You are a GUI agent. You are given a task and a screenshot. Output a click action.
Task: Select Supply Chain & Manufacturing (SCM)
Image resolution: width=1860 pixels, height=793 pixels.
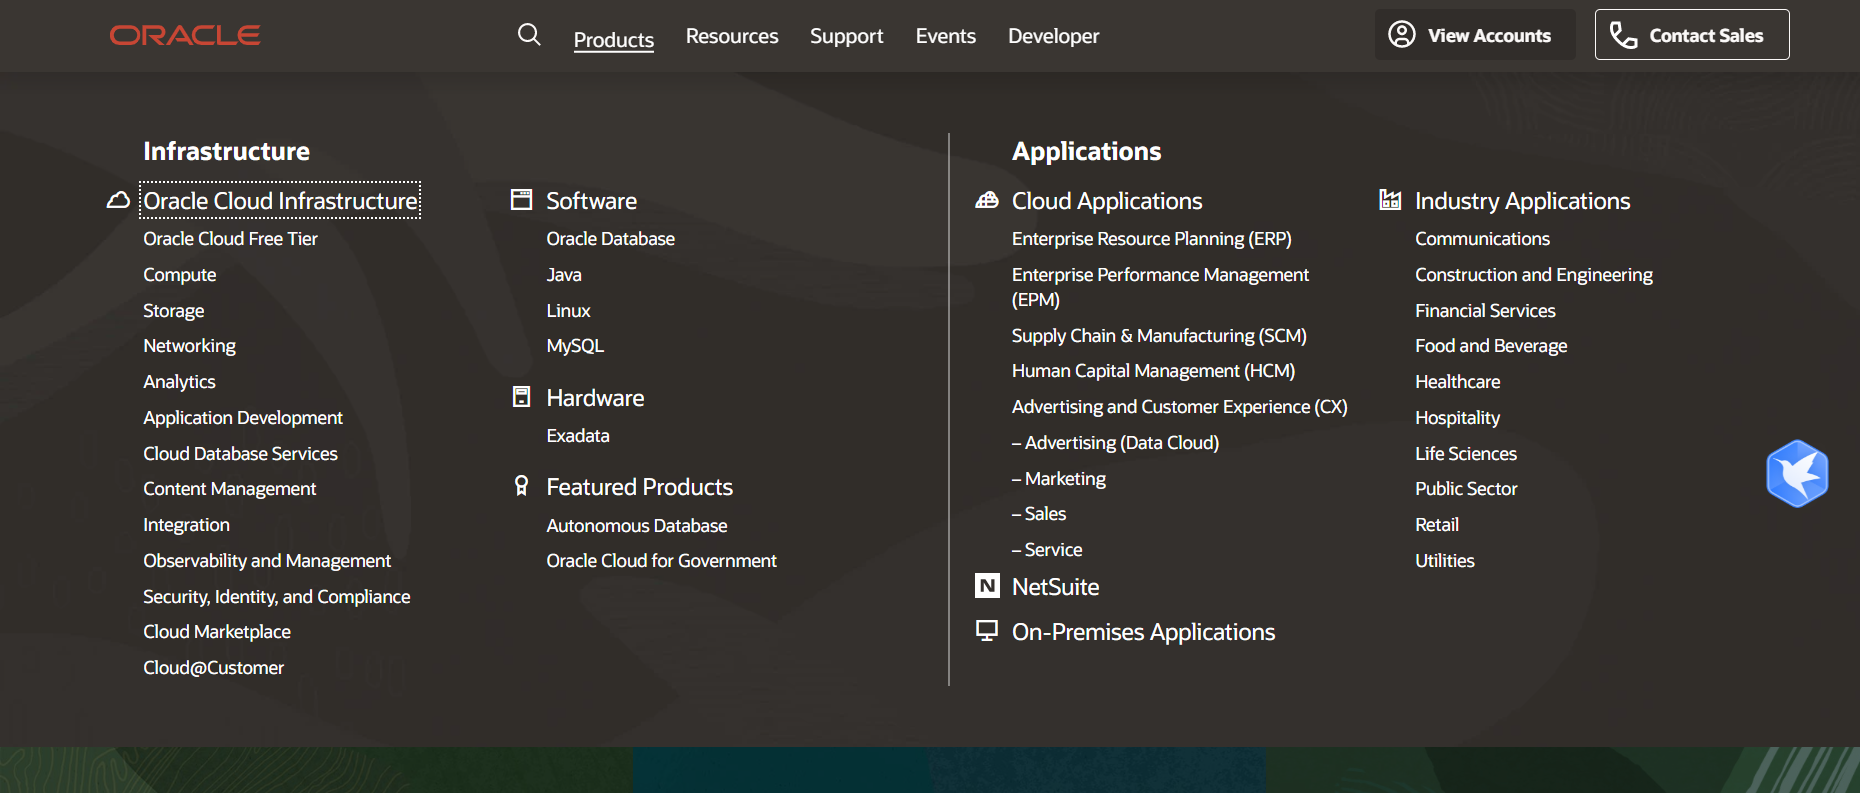[1159, 336]
